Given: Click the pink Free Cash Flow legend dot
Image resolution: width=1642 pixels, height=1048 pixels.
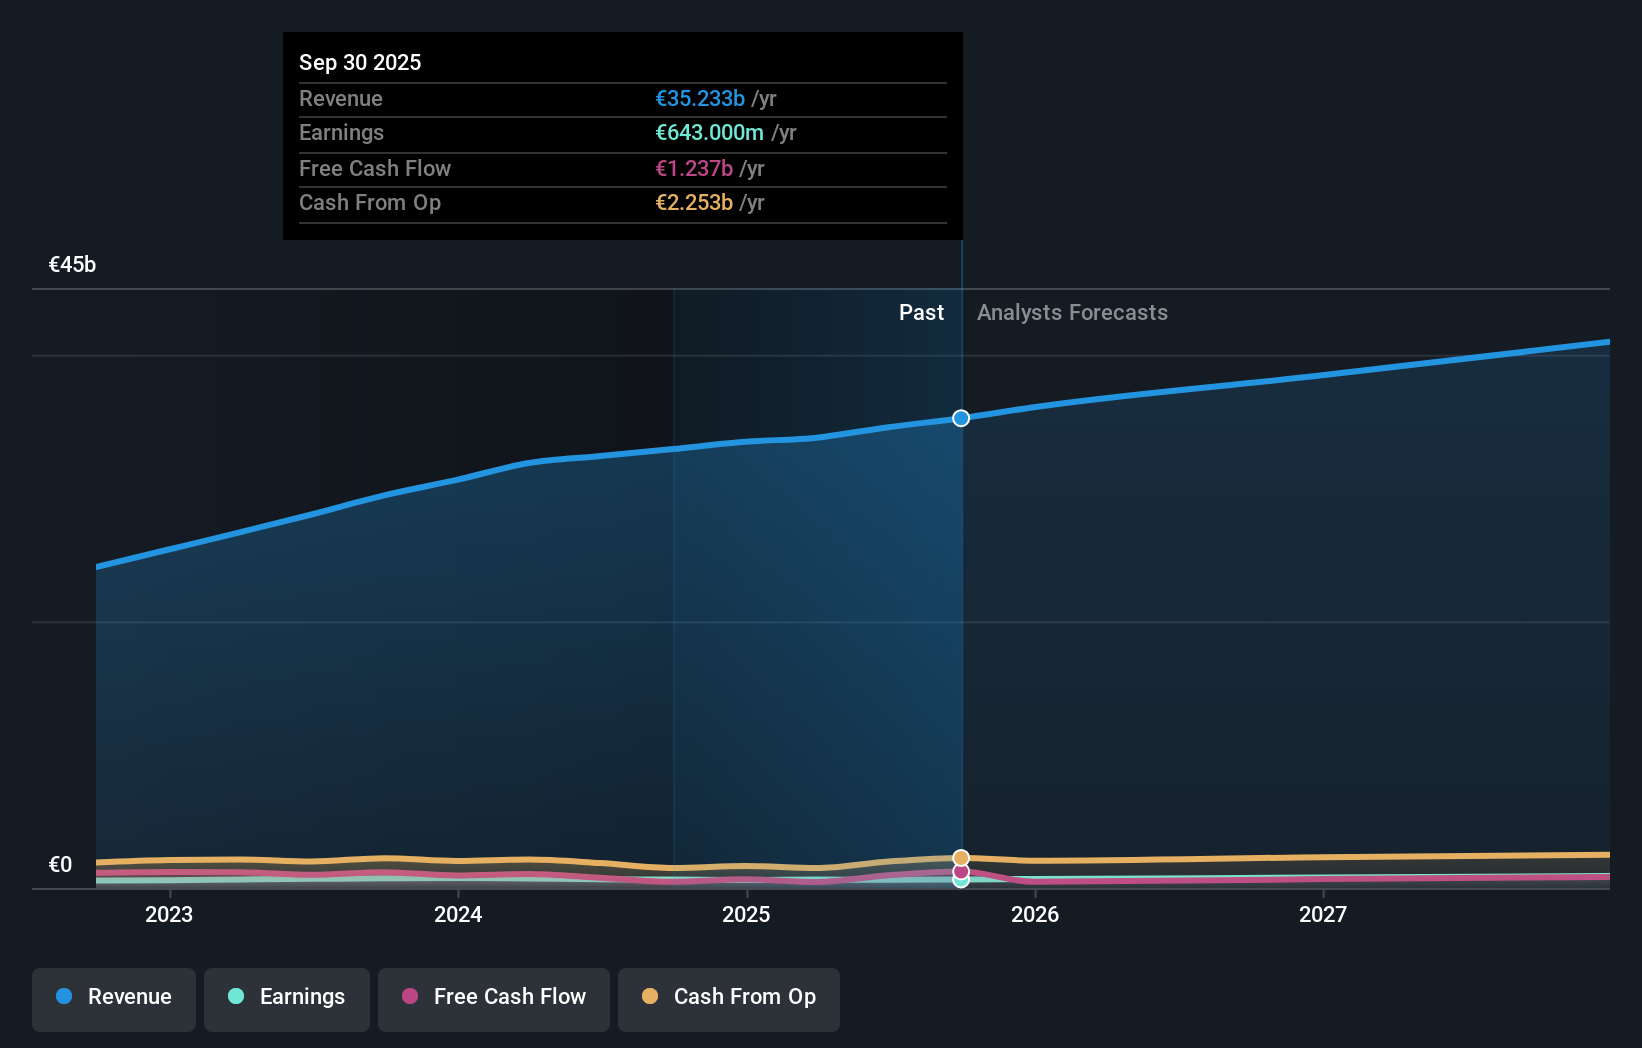Looking at the screenshot, I should (409, 996).
